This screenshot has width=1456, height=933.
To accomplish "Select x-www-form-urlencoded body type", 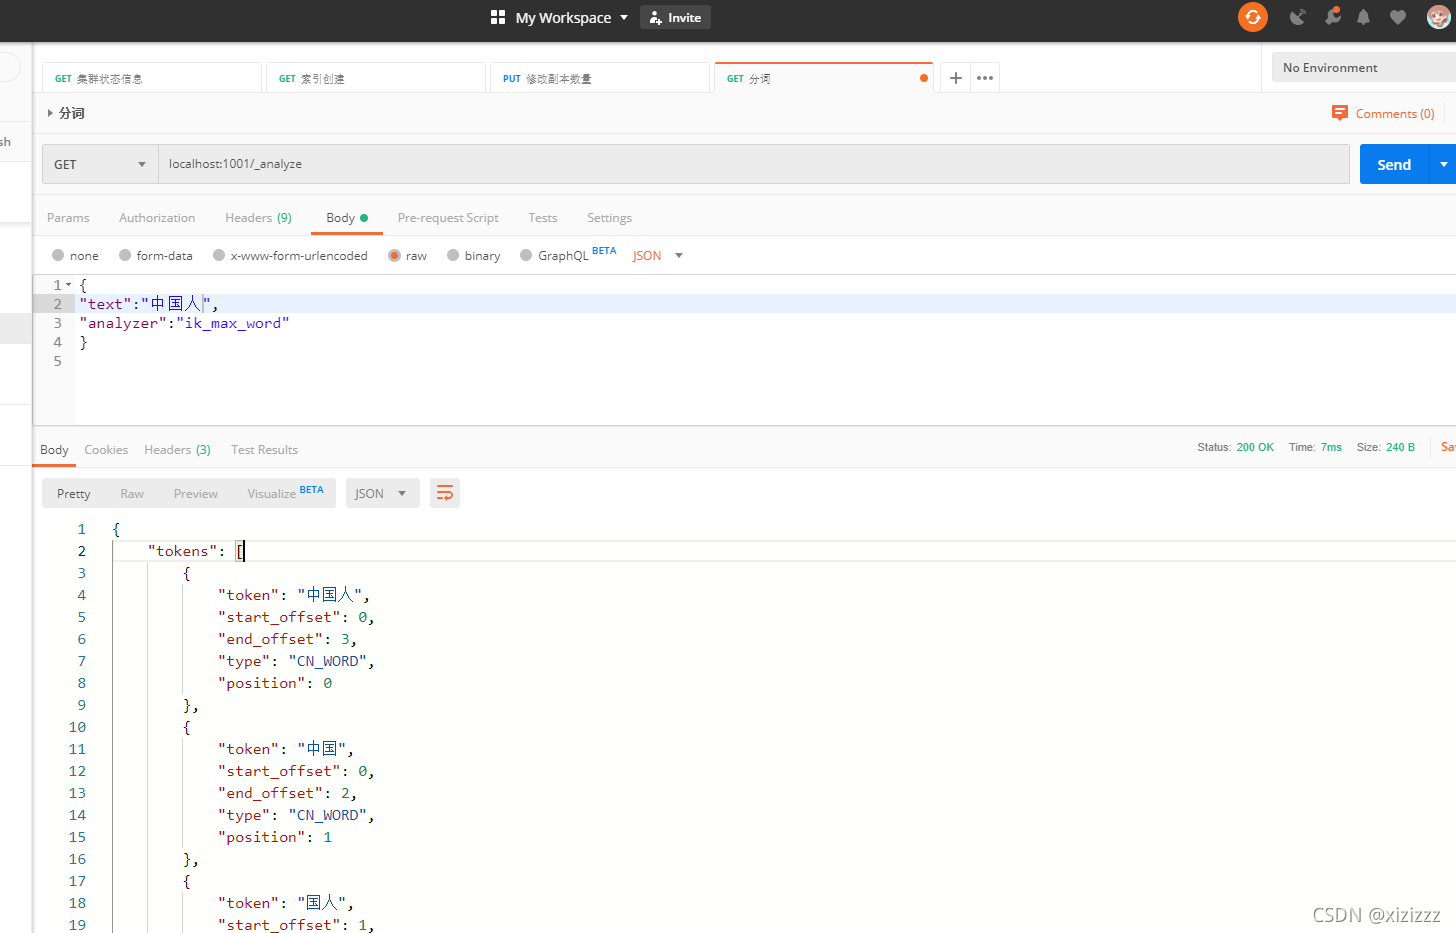I will pyautogui.click(x=219, y=255).
